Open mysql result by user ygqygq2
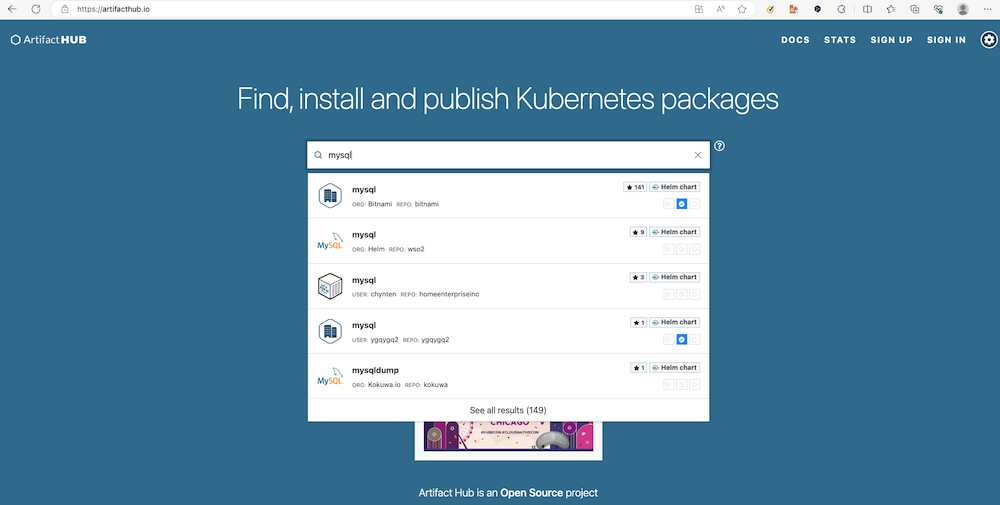This screenshot has height=505, width=1000. tap(508, 332)
